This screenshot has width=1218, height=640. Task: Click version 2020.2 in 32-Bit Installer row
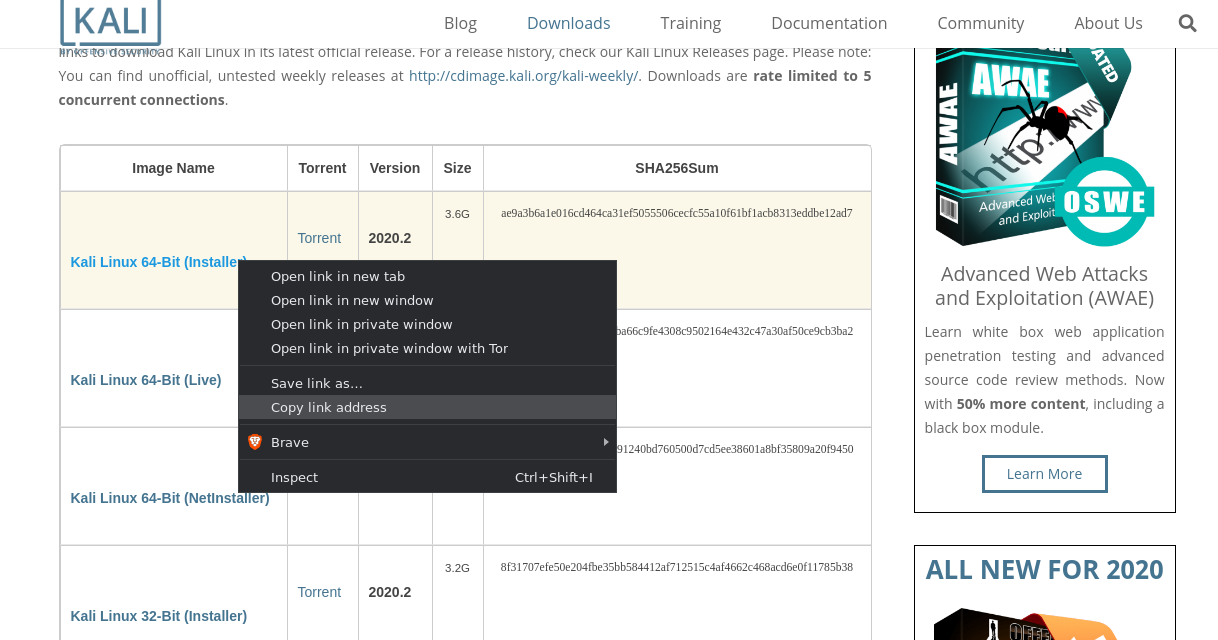[390, 592]
